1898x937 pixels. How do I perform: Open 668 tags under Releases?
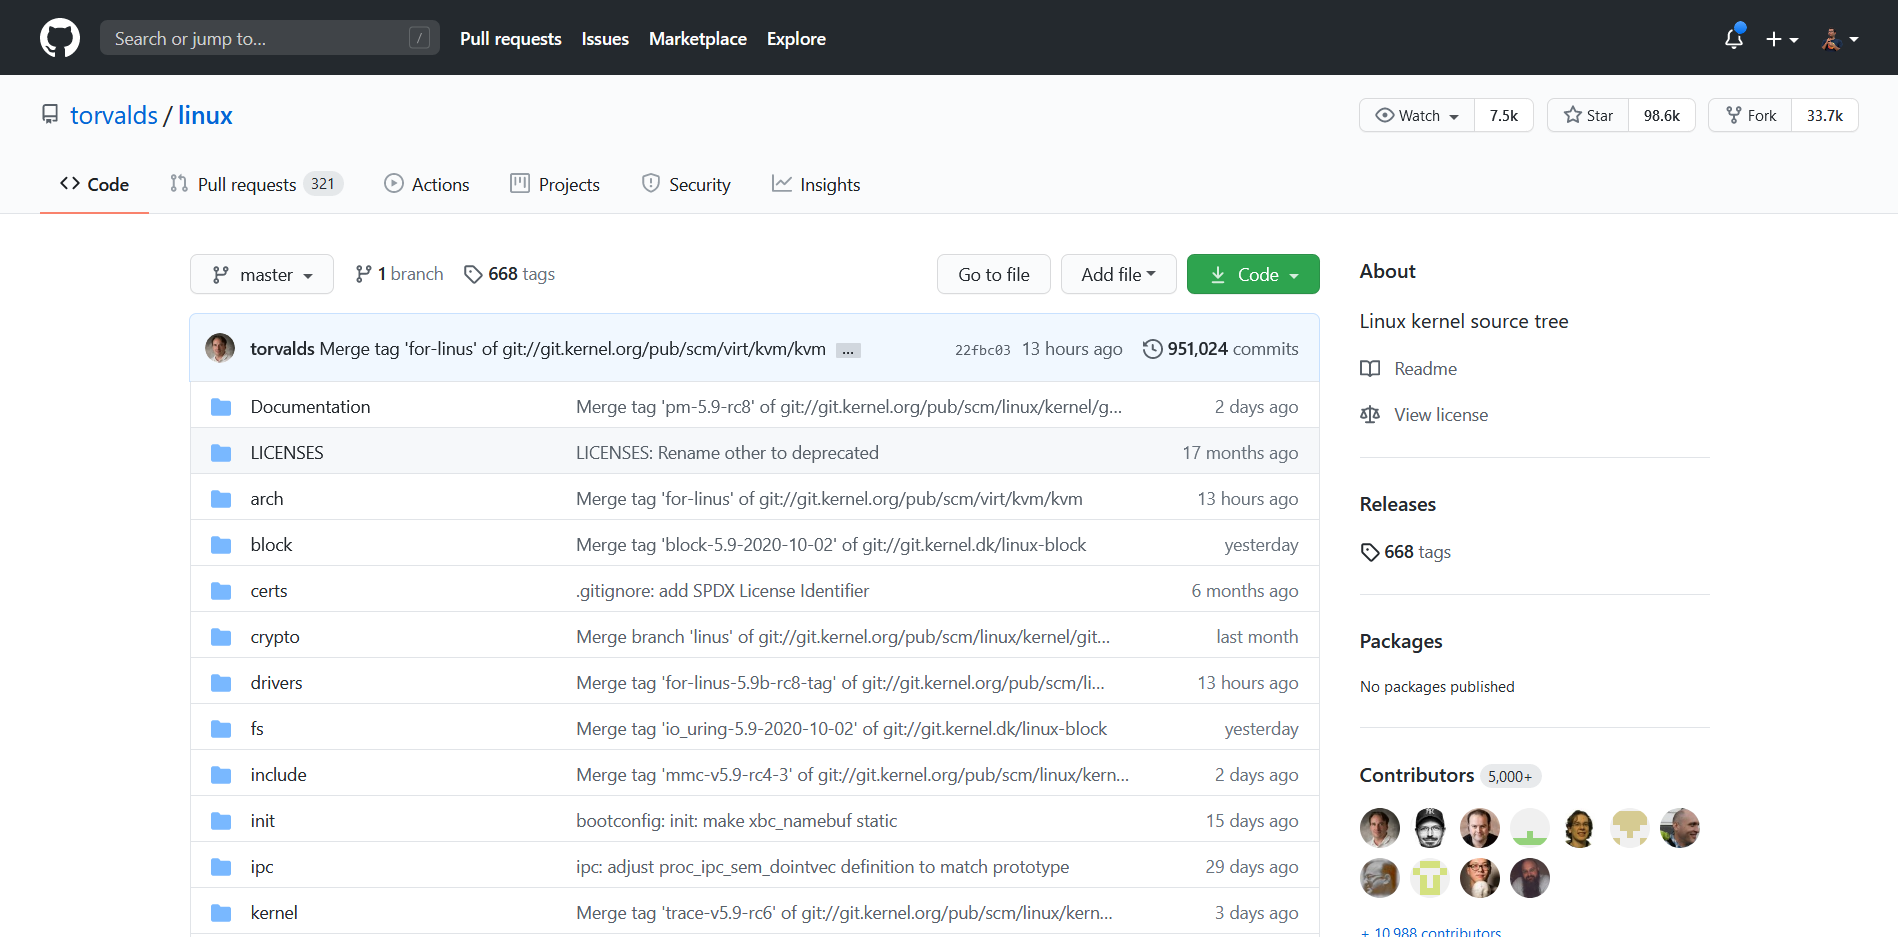(1405, 552)
